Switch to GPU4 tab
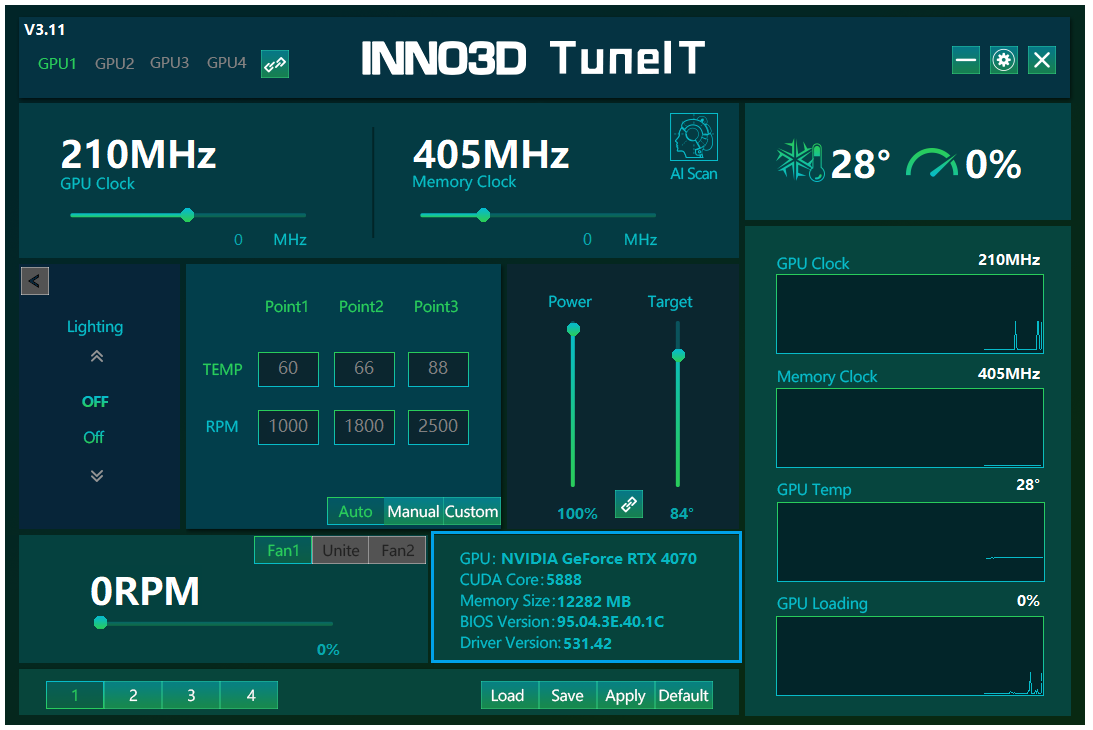This screenshot has height=730, width=1093. (x=227, y=63)
